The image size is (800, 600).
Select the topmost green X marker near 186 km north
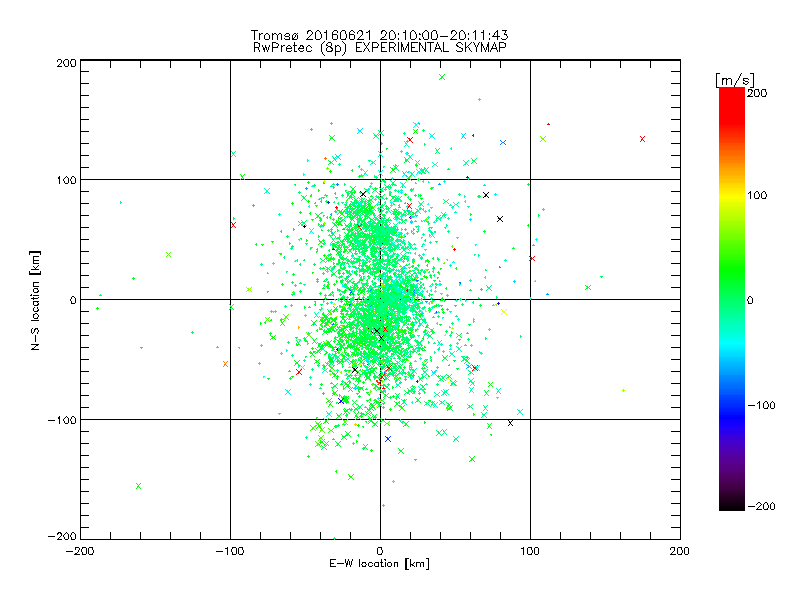pyautogui.click(x=442, y=77)
